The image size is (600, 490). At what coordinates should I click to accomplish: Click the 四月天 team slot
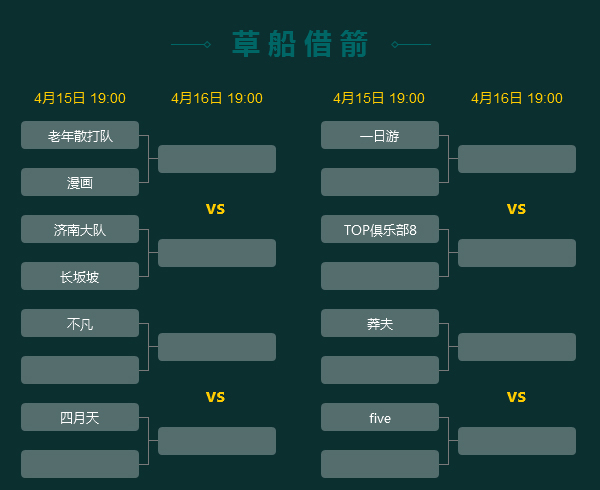coord(80,417)
